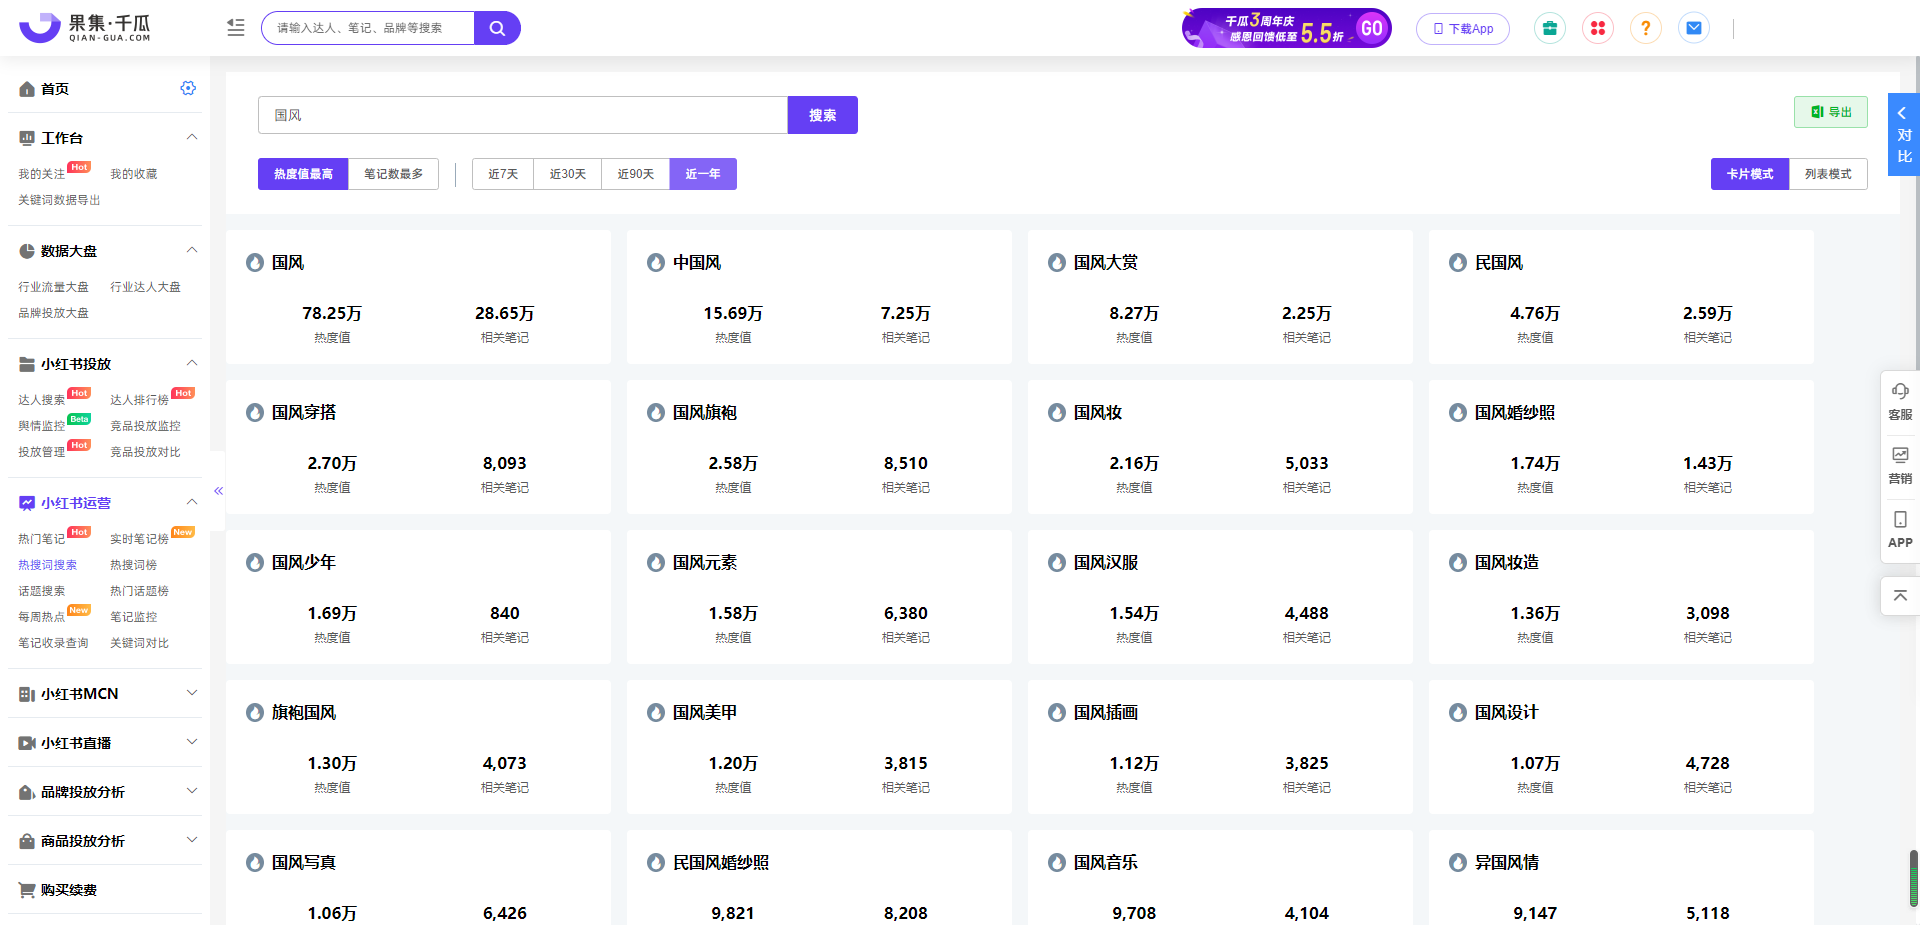The image size is (1920, 925).
Task: Click the orange question mark help icon
Action: [x=1645, y=28]
